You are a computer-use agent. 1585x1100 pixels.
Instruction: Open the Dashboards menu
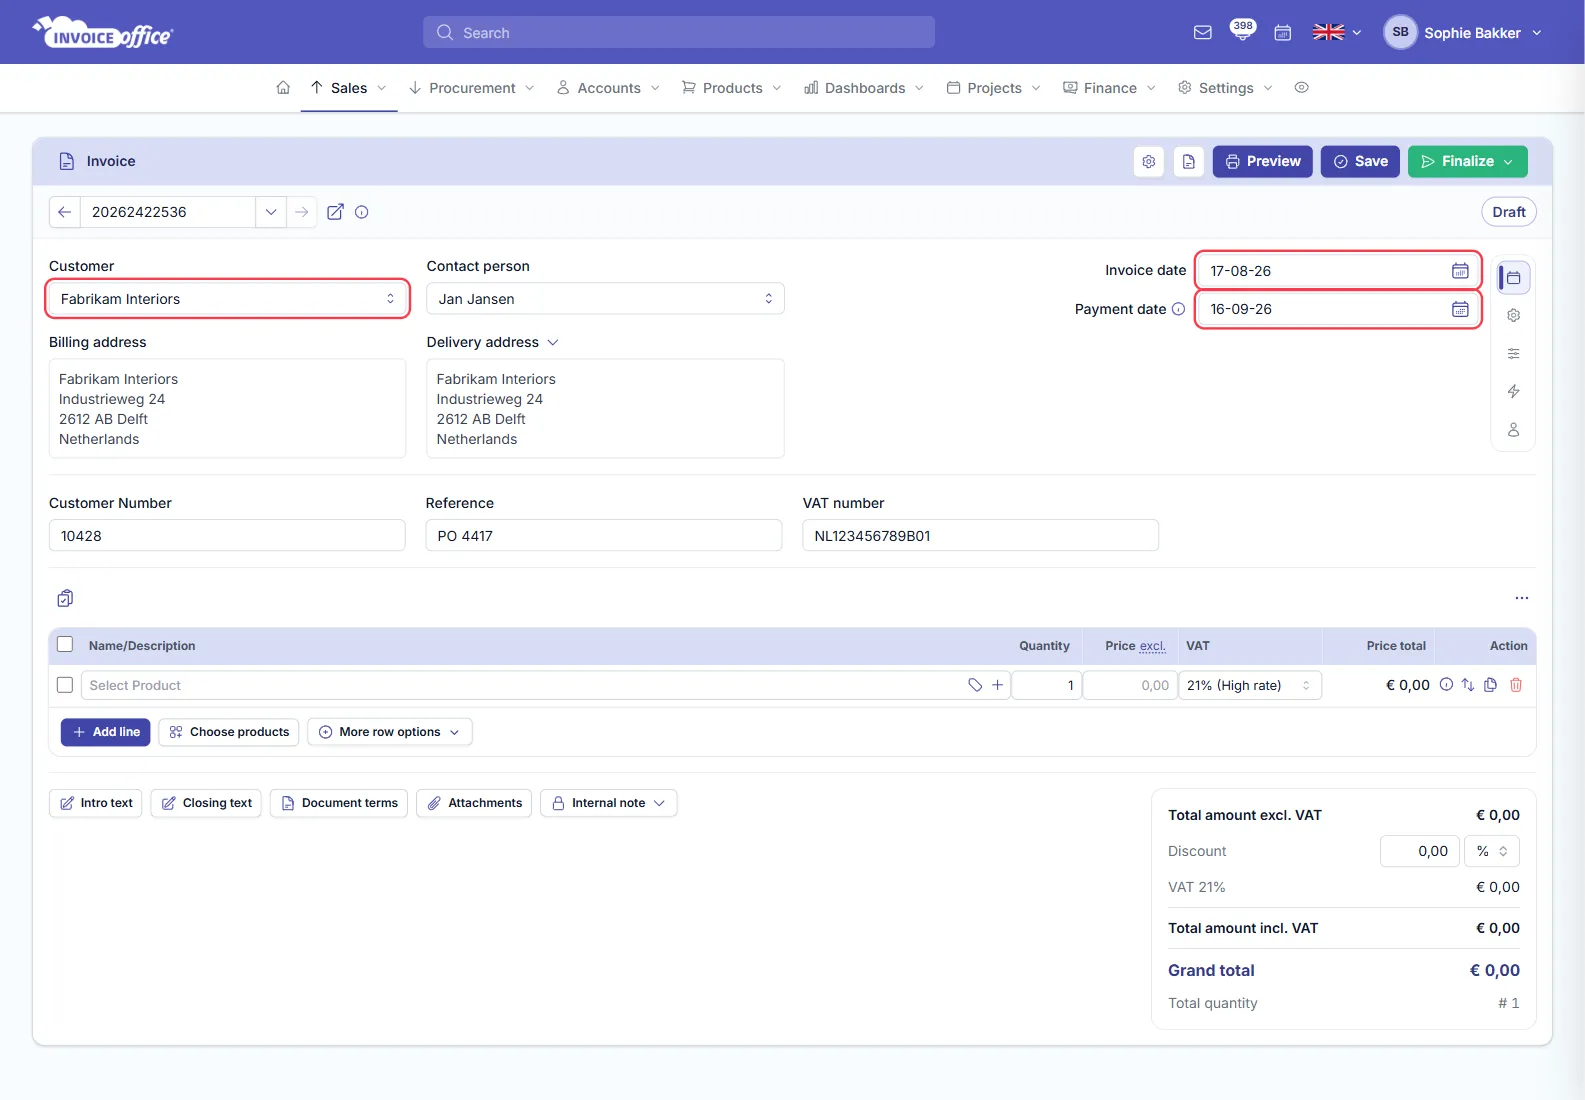pos(864,88)
